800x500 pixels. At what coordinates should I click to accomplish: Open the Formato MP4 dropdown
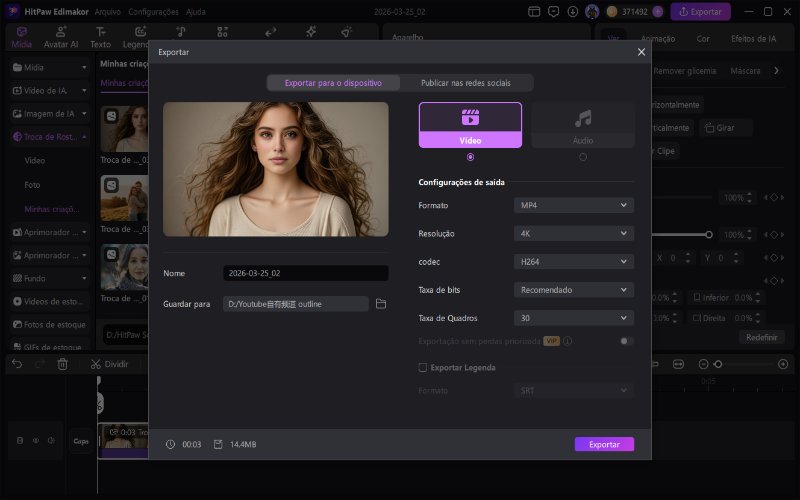(574, 205)
